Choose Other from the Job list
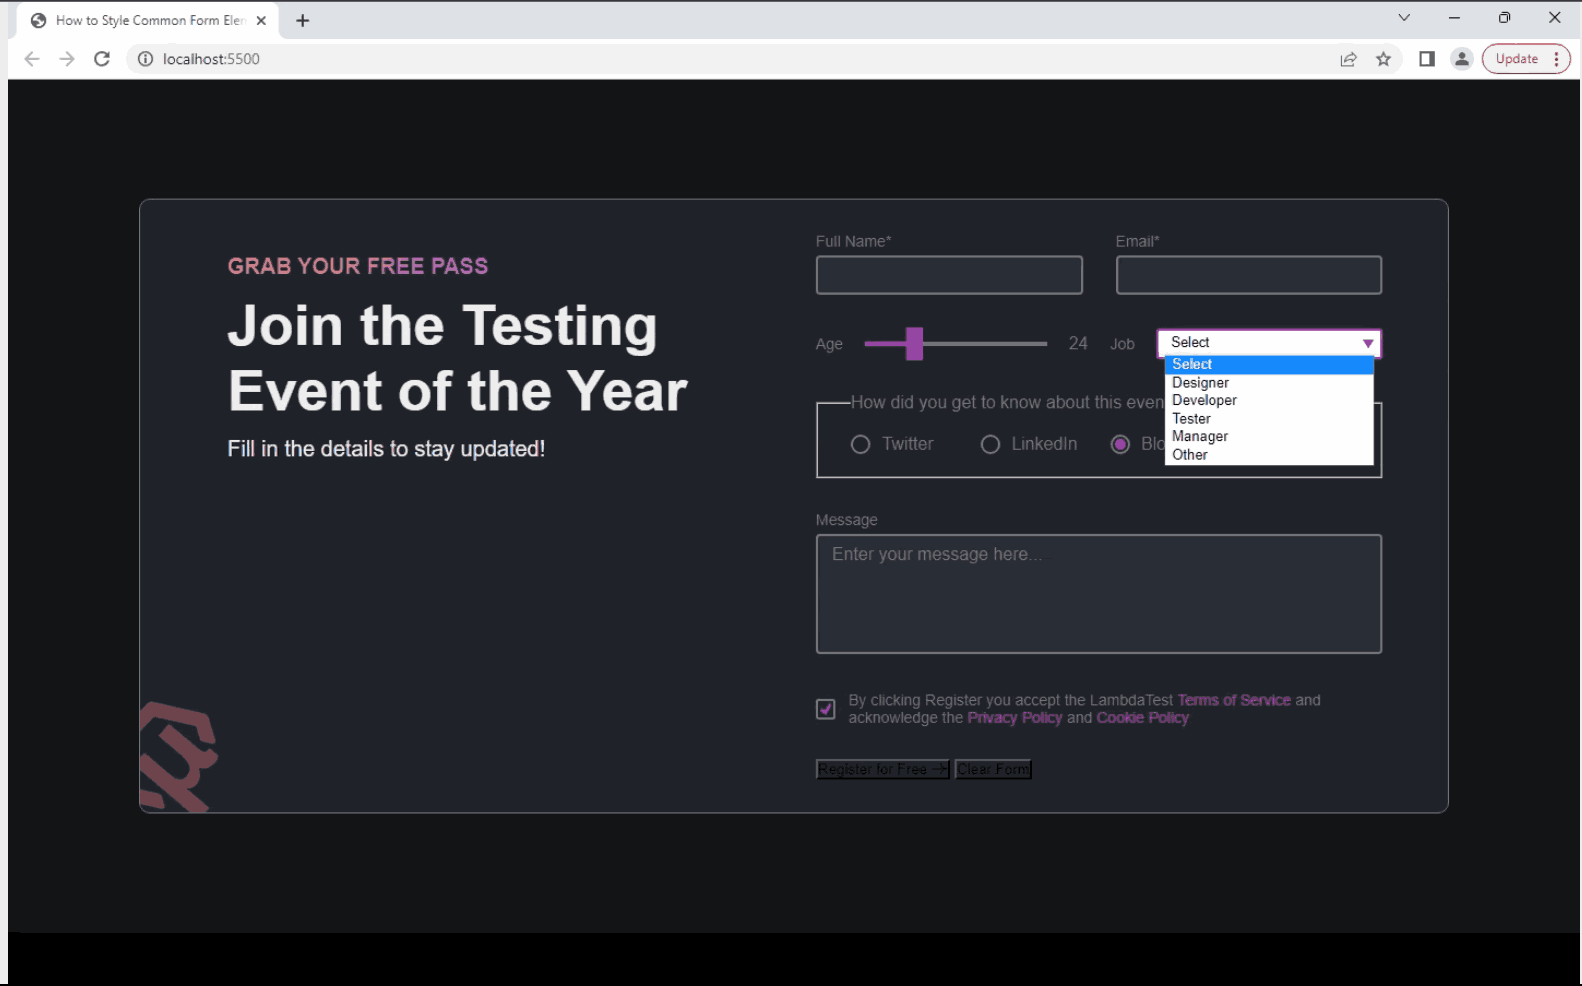This screenshot has height=986, width=1582. coord(1269,455)
